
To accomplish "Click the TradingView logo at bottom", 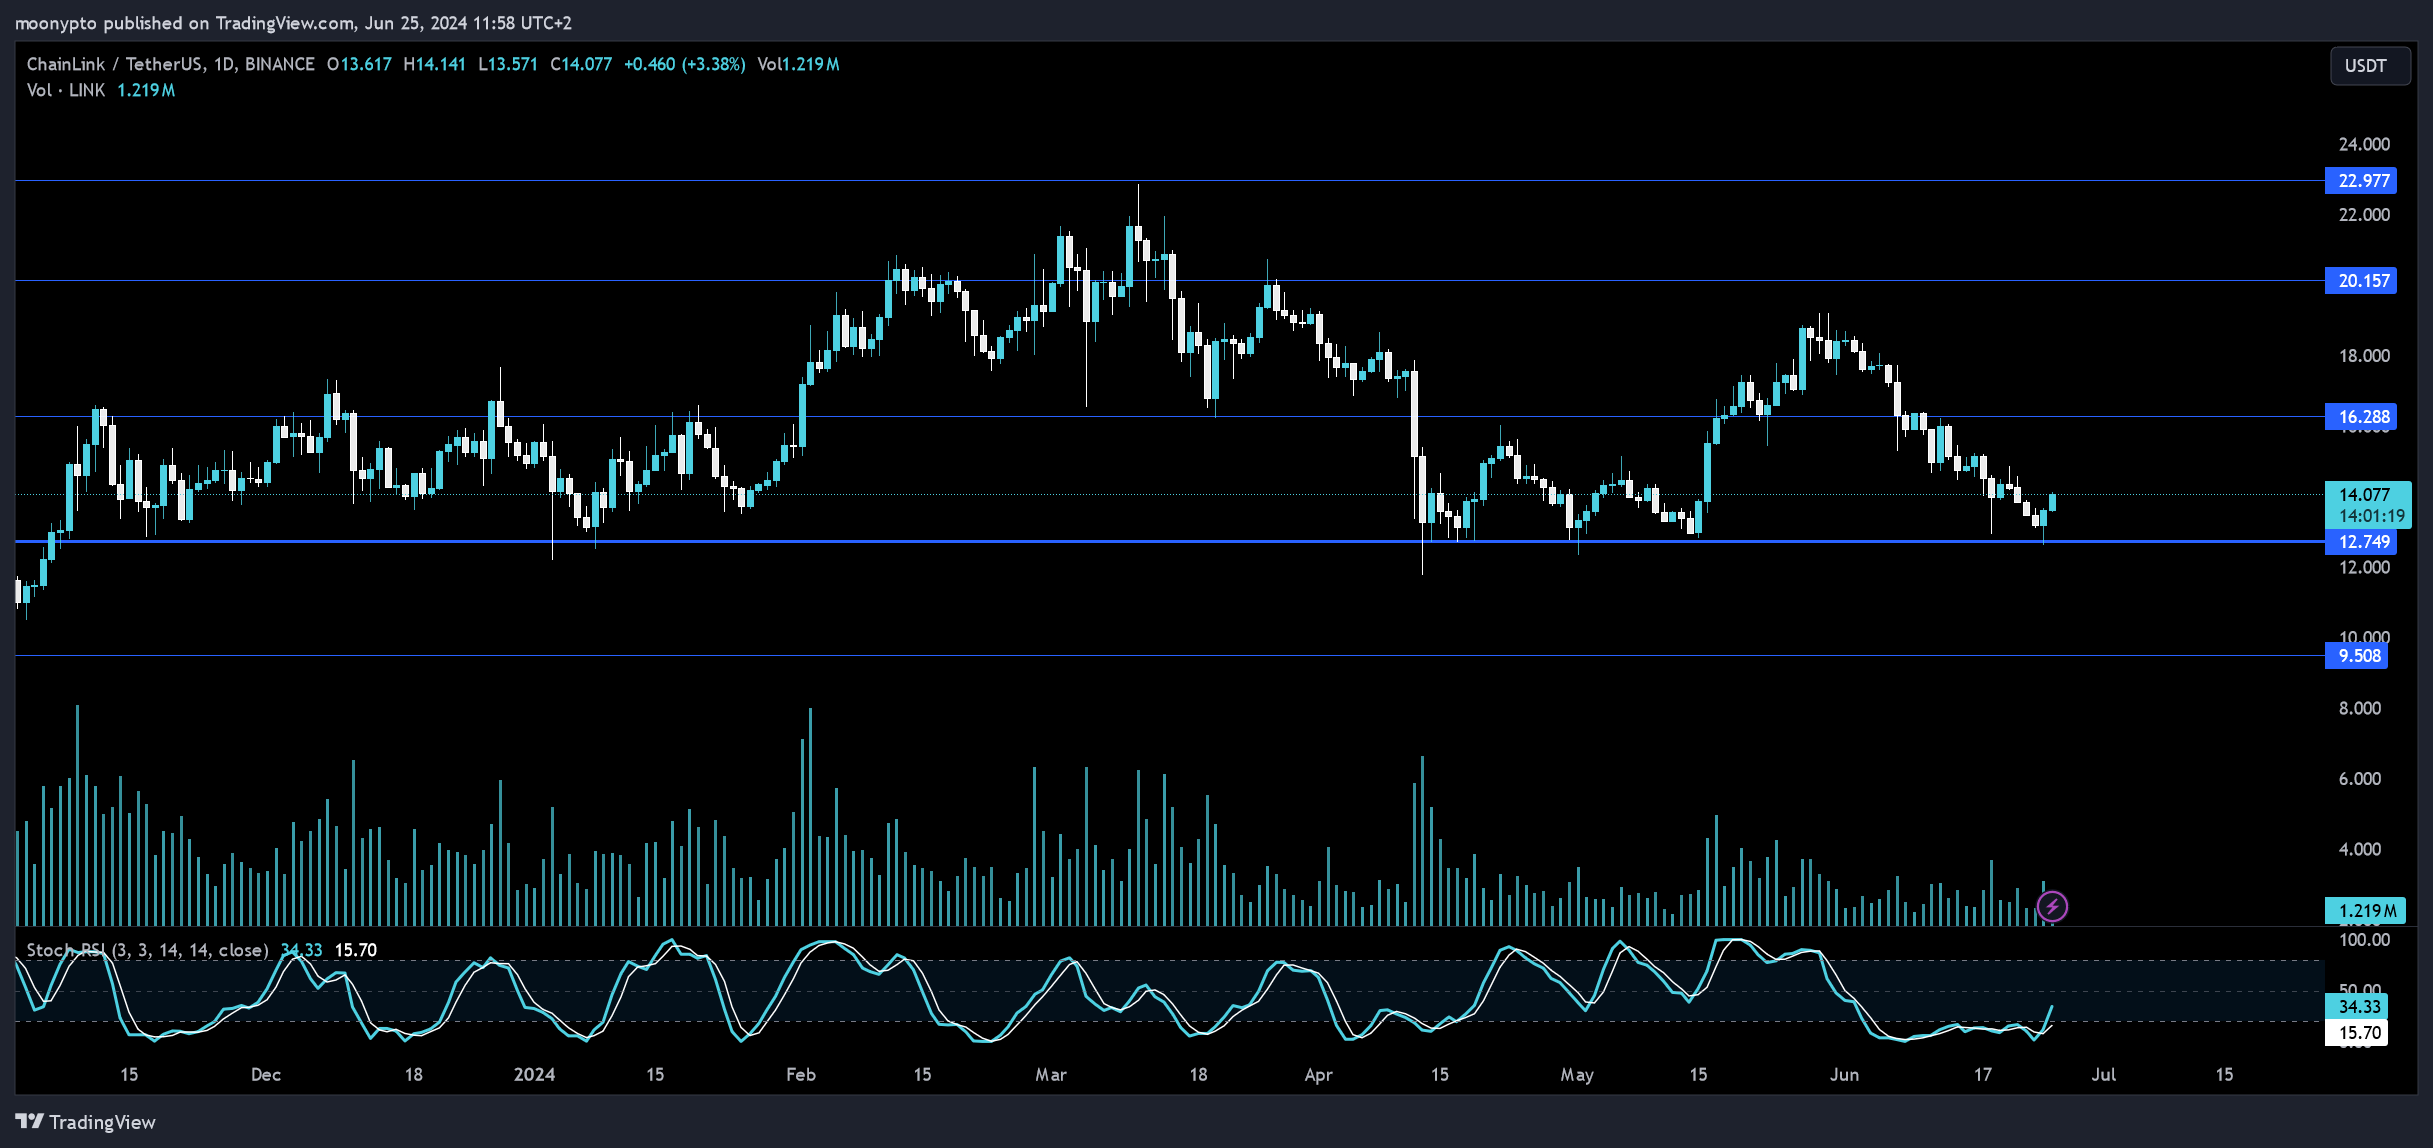I will click(x=86, y=1122).
